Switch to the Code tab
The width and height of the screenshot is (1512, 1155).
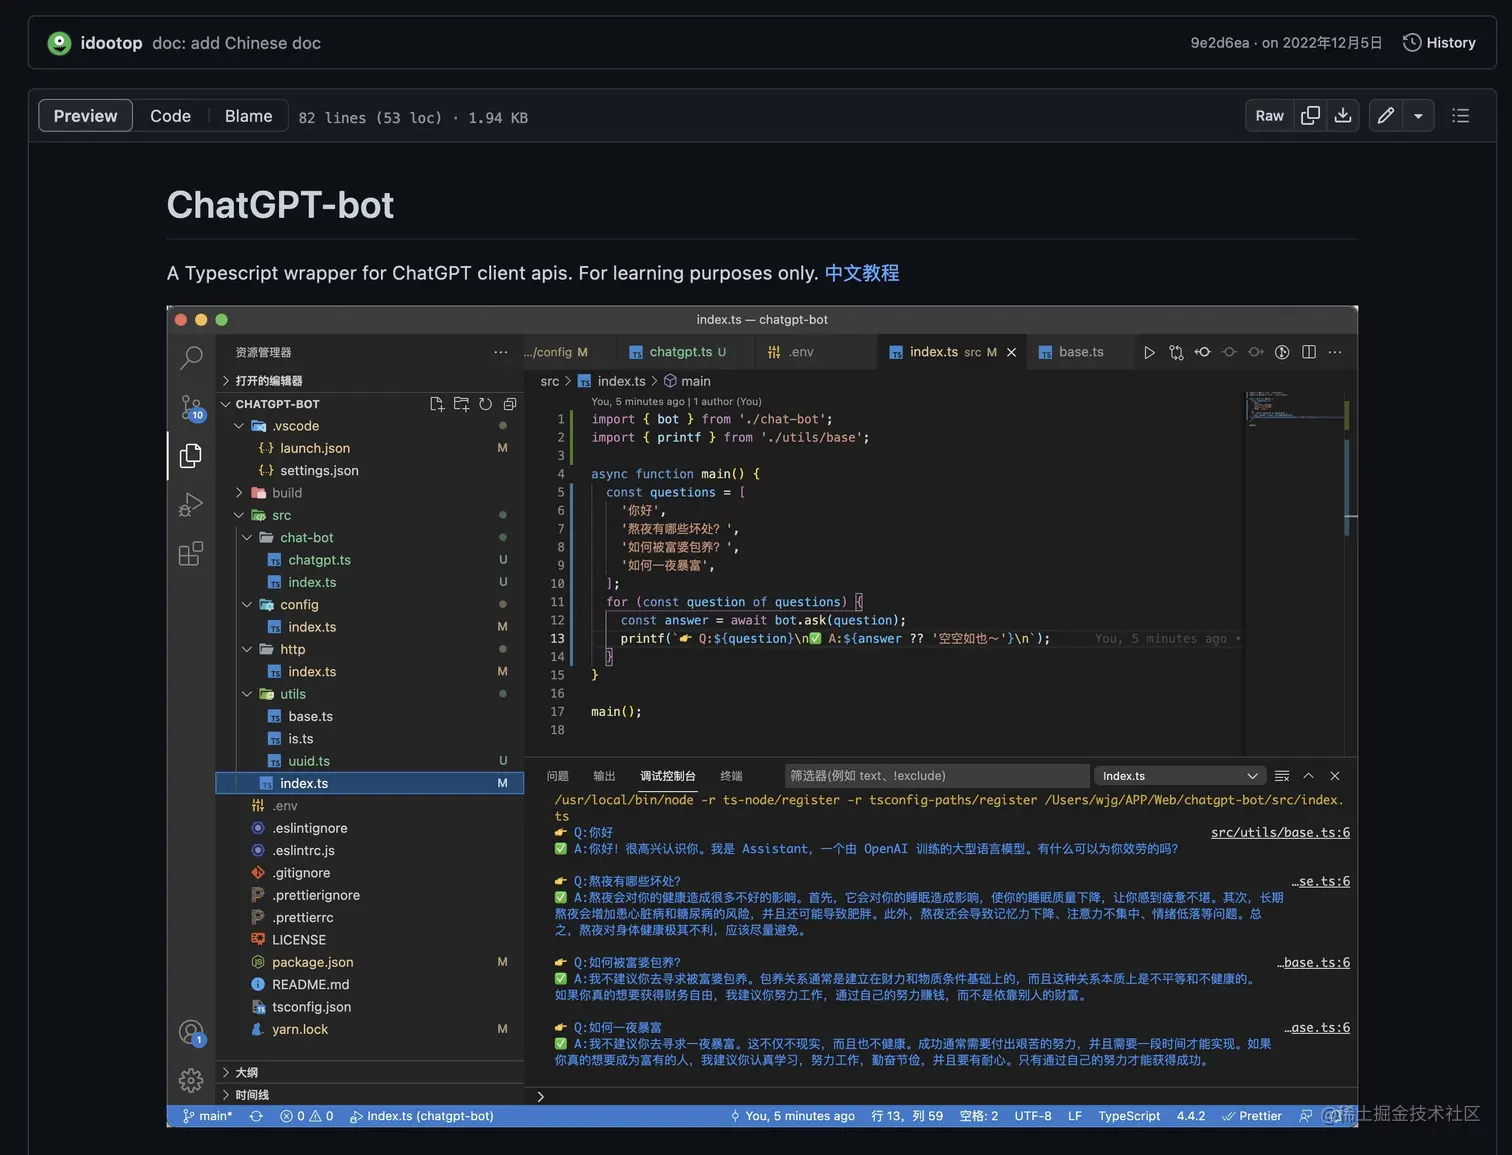[x=170, y=116]
